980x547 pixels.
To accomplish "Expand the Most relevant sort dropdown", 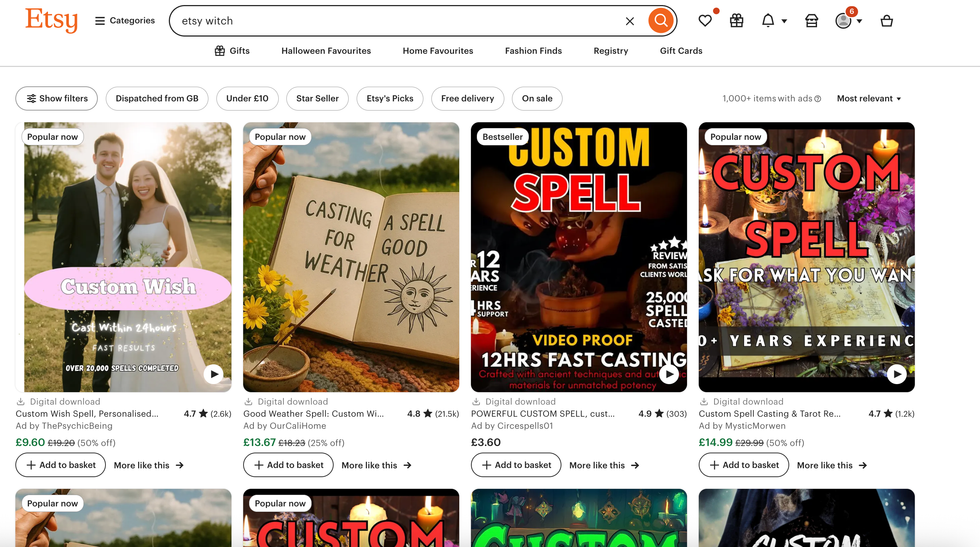I will 868,99.
